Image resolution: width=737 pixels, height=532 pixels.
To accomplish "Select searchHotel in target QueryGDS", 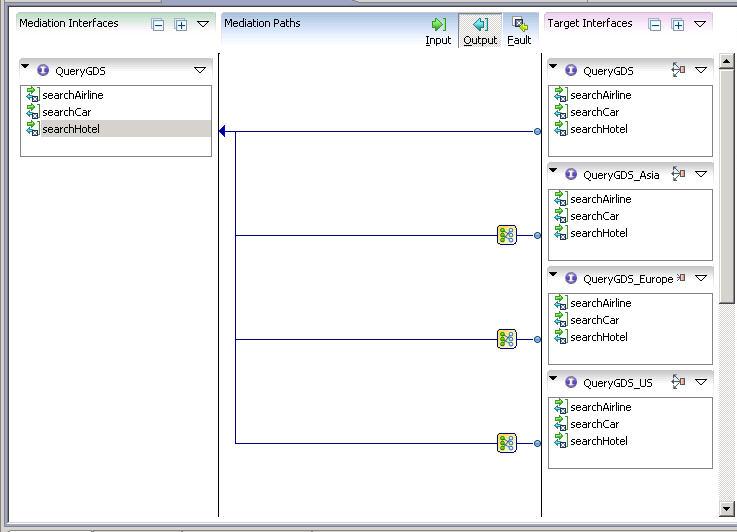I will pyautogui.click(x=599, y=129).
